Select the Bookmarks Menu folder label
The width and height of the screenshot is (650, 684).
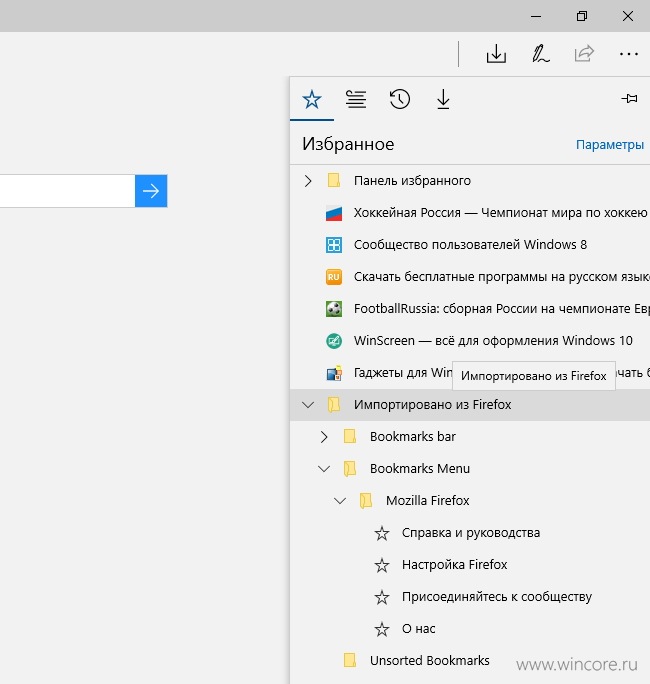coord(420,469)
